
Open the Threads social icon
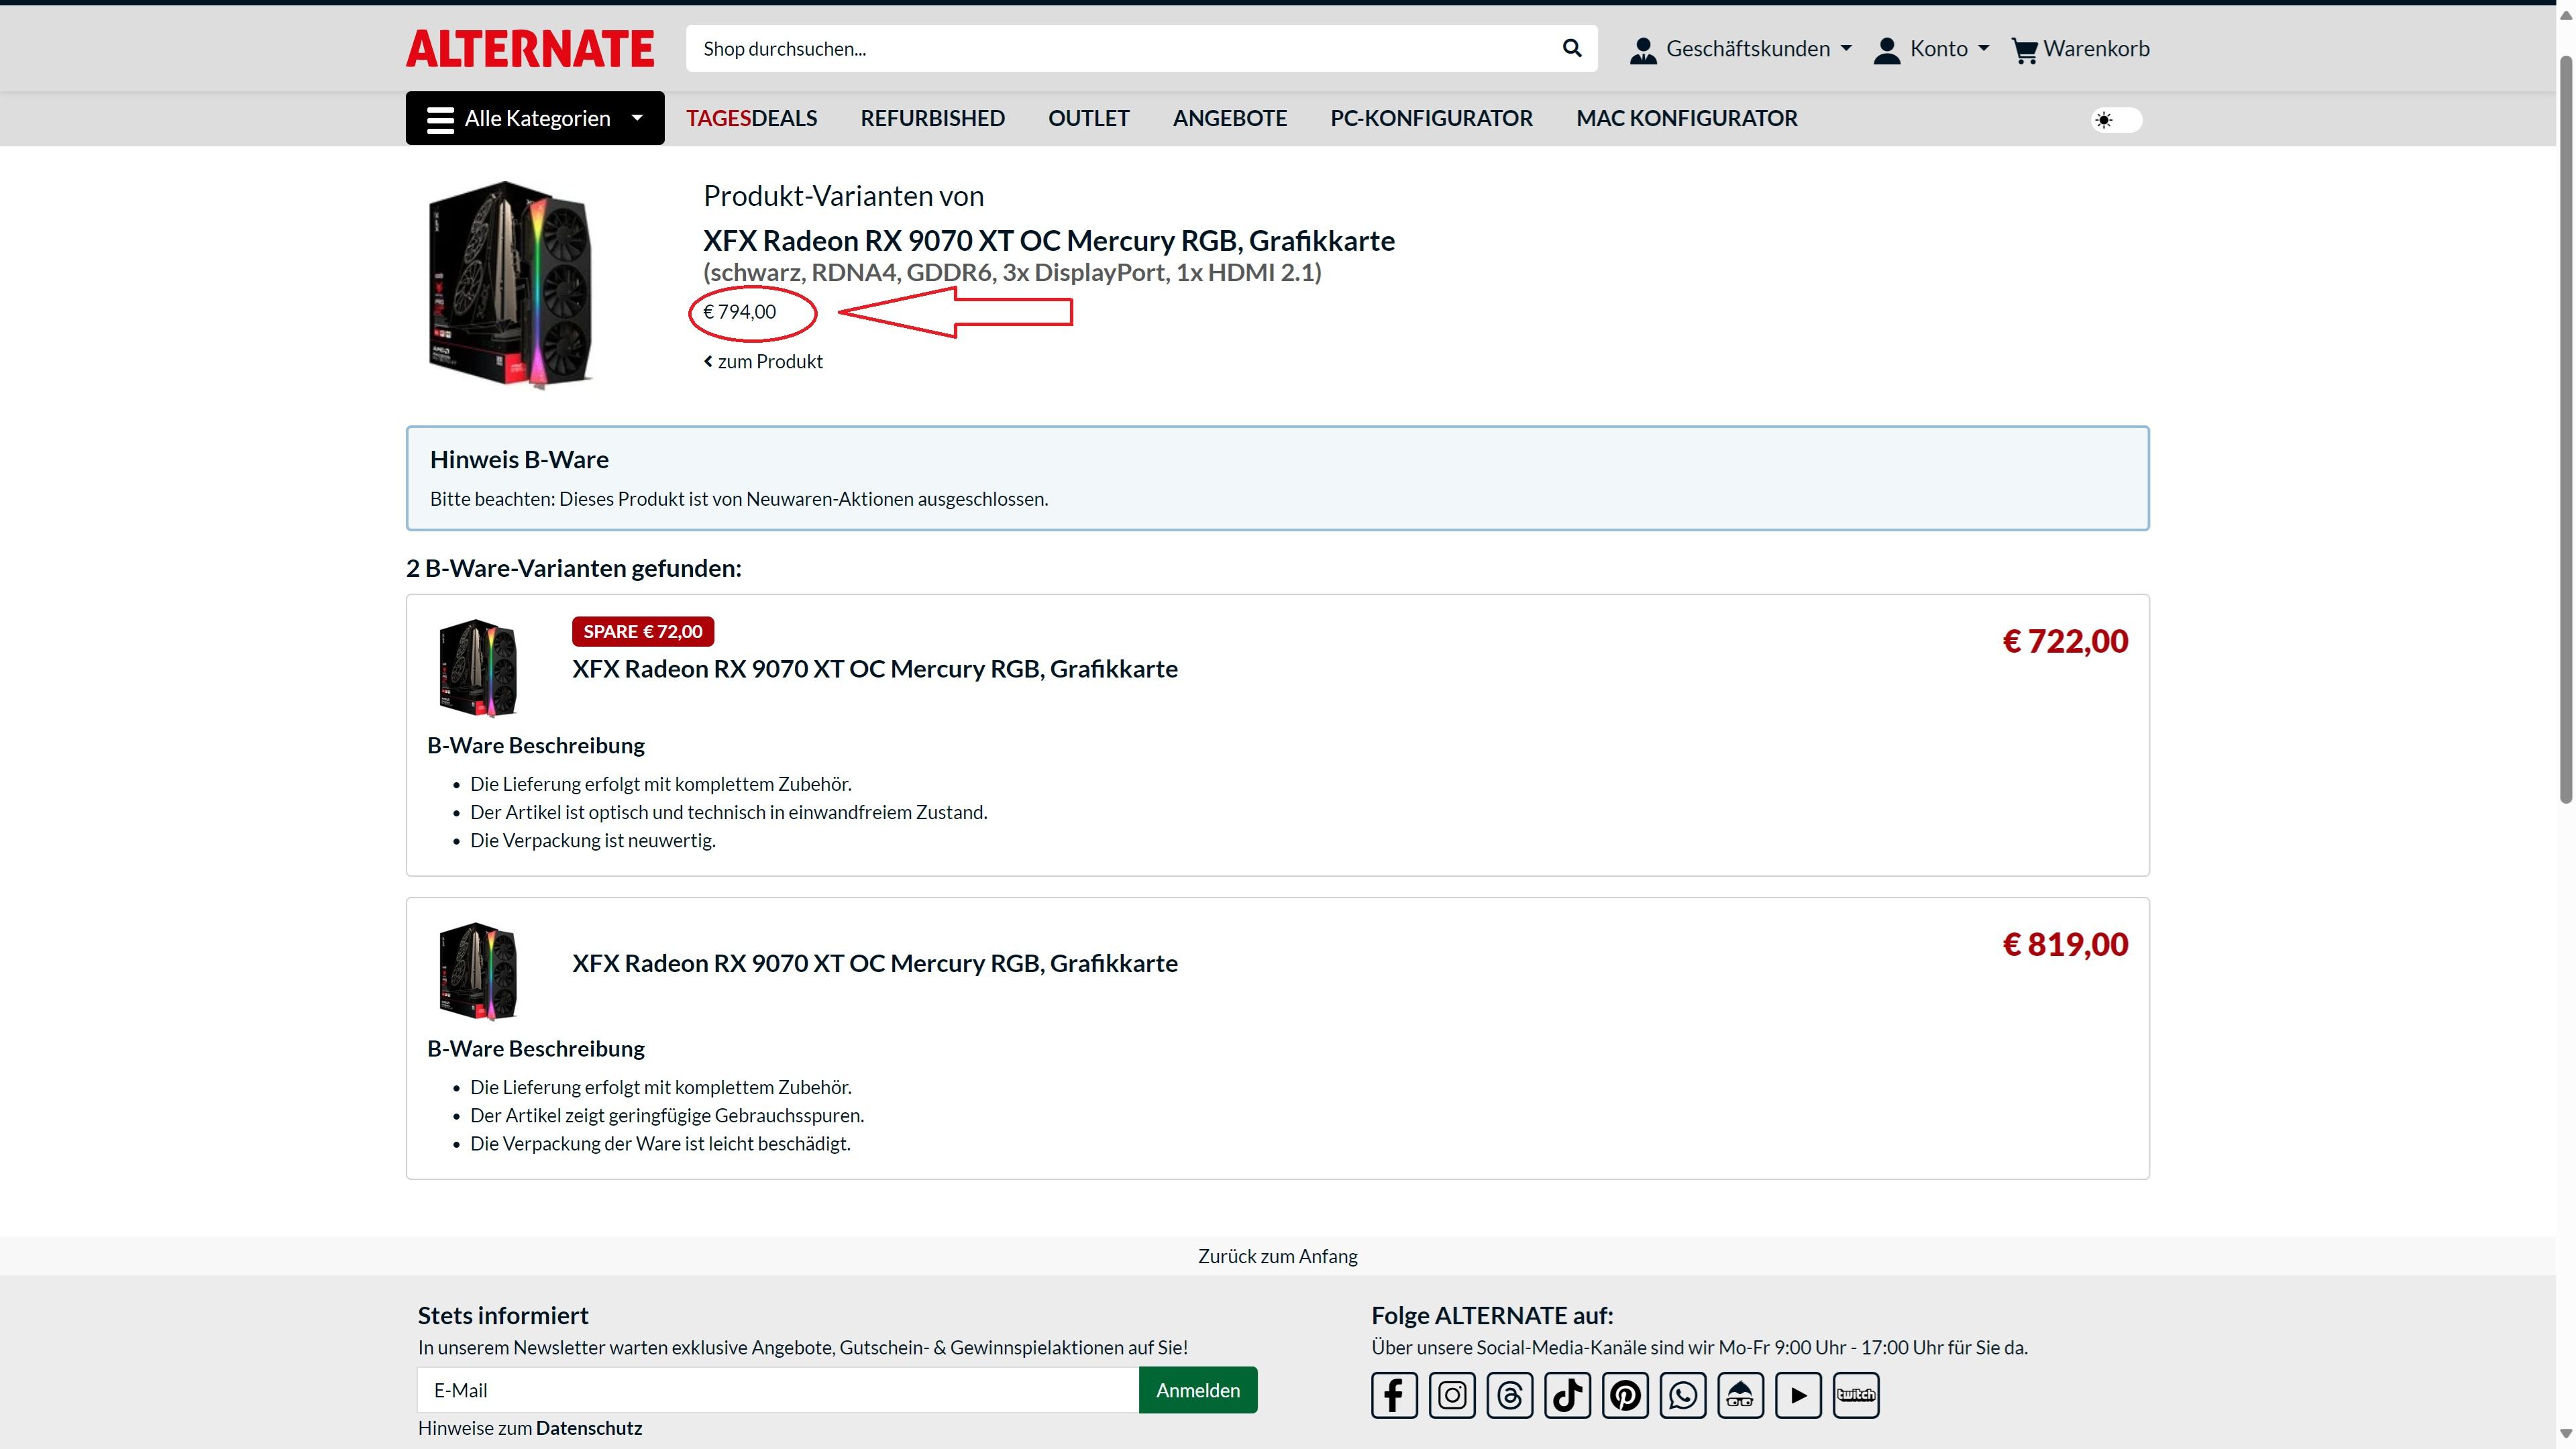click(1510, 1395)
